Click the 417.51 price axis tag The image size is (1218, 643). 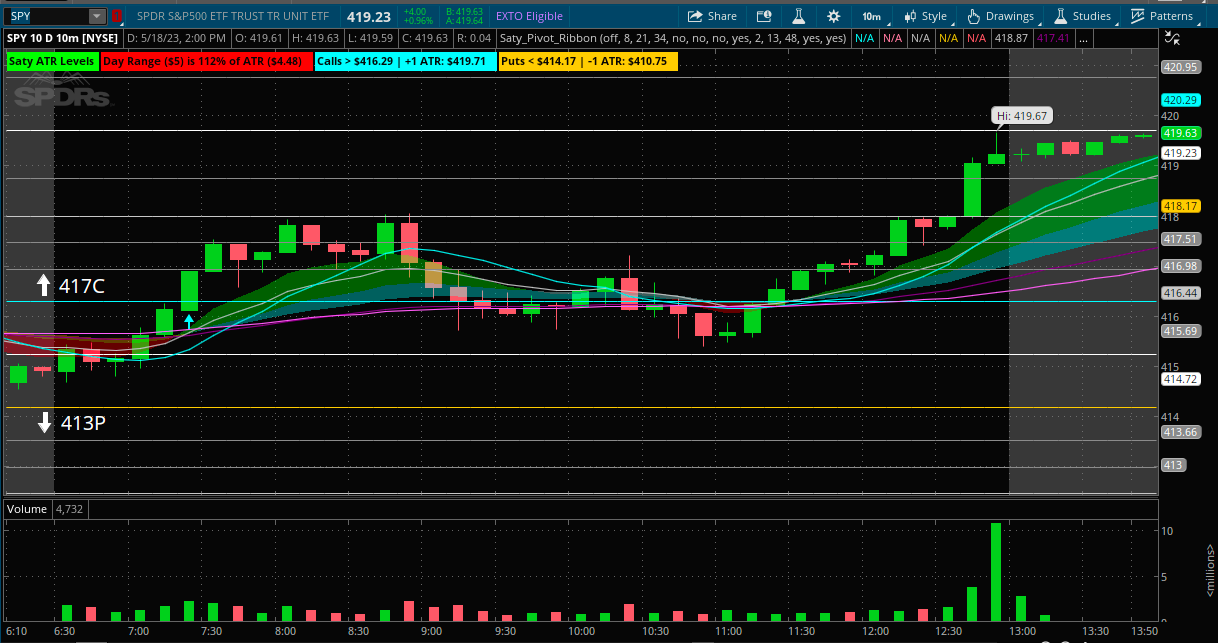click(x=1180, y=239)
